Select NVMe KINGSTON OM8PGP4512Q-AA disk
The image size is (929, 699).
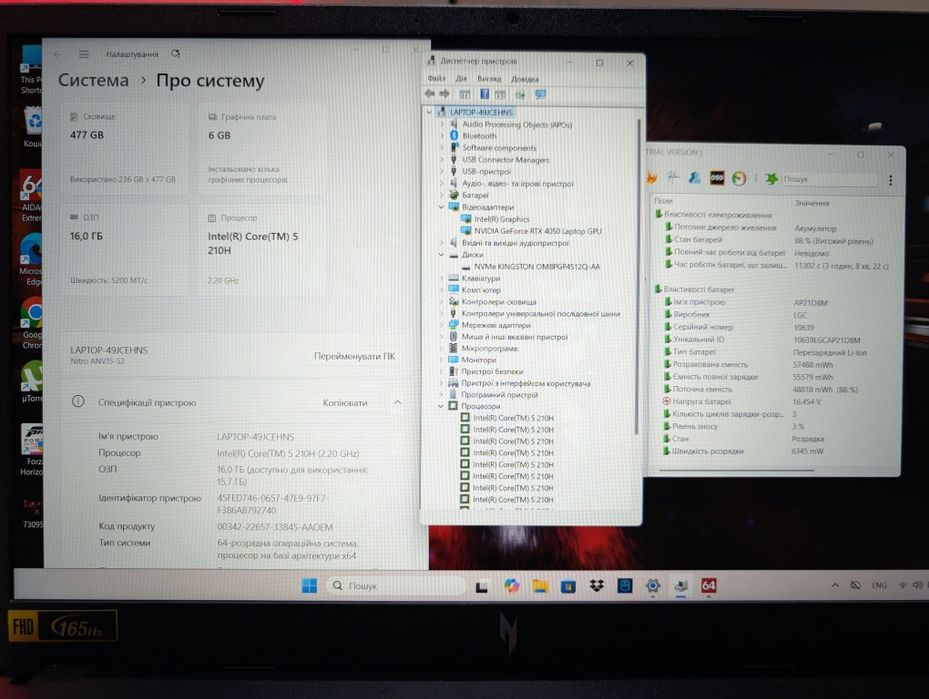537,267
